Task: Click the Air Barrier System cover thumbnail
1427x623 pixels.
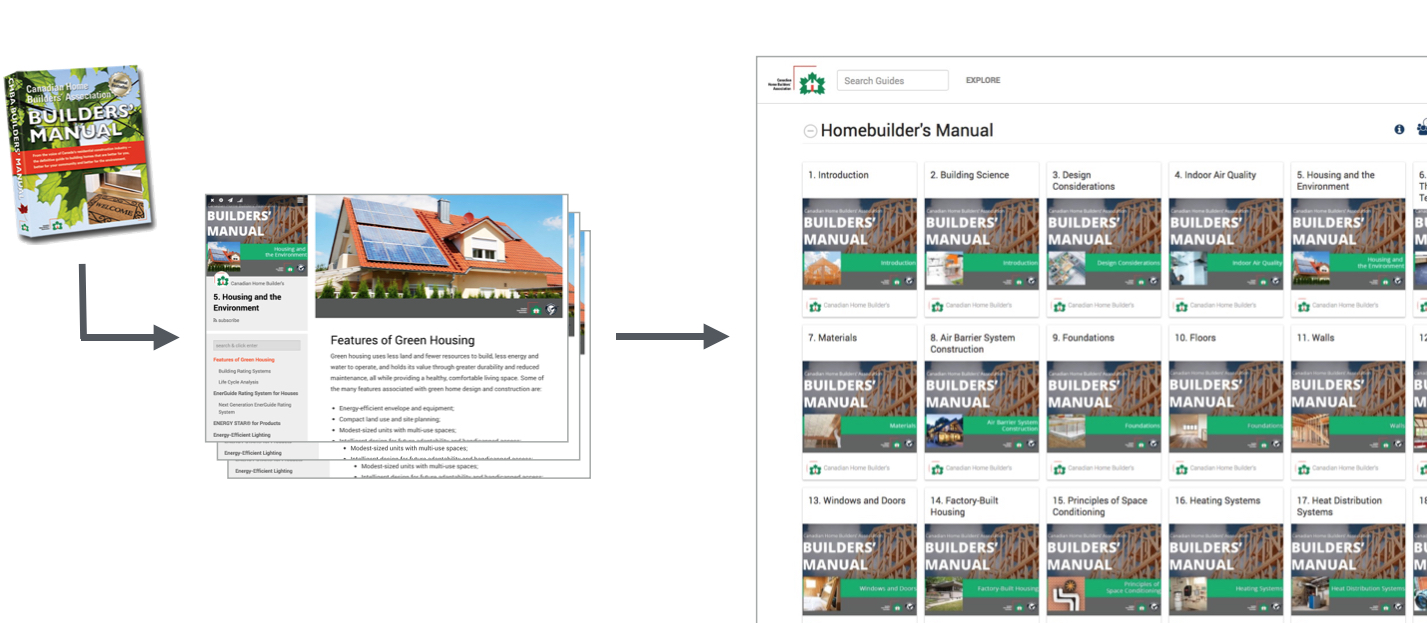Action: [x=982, y=407]
